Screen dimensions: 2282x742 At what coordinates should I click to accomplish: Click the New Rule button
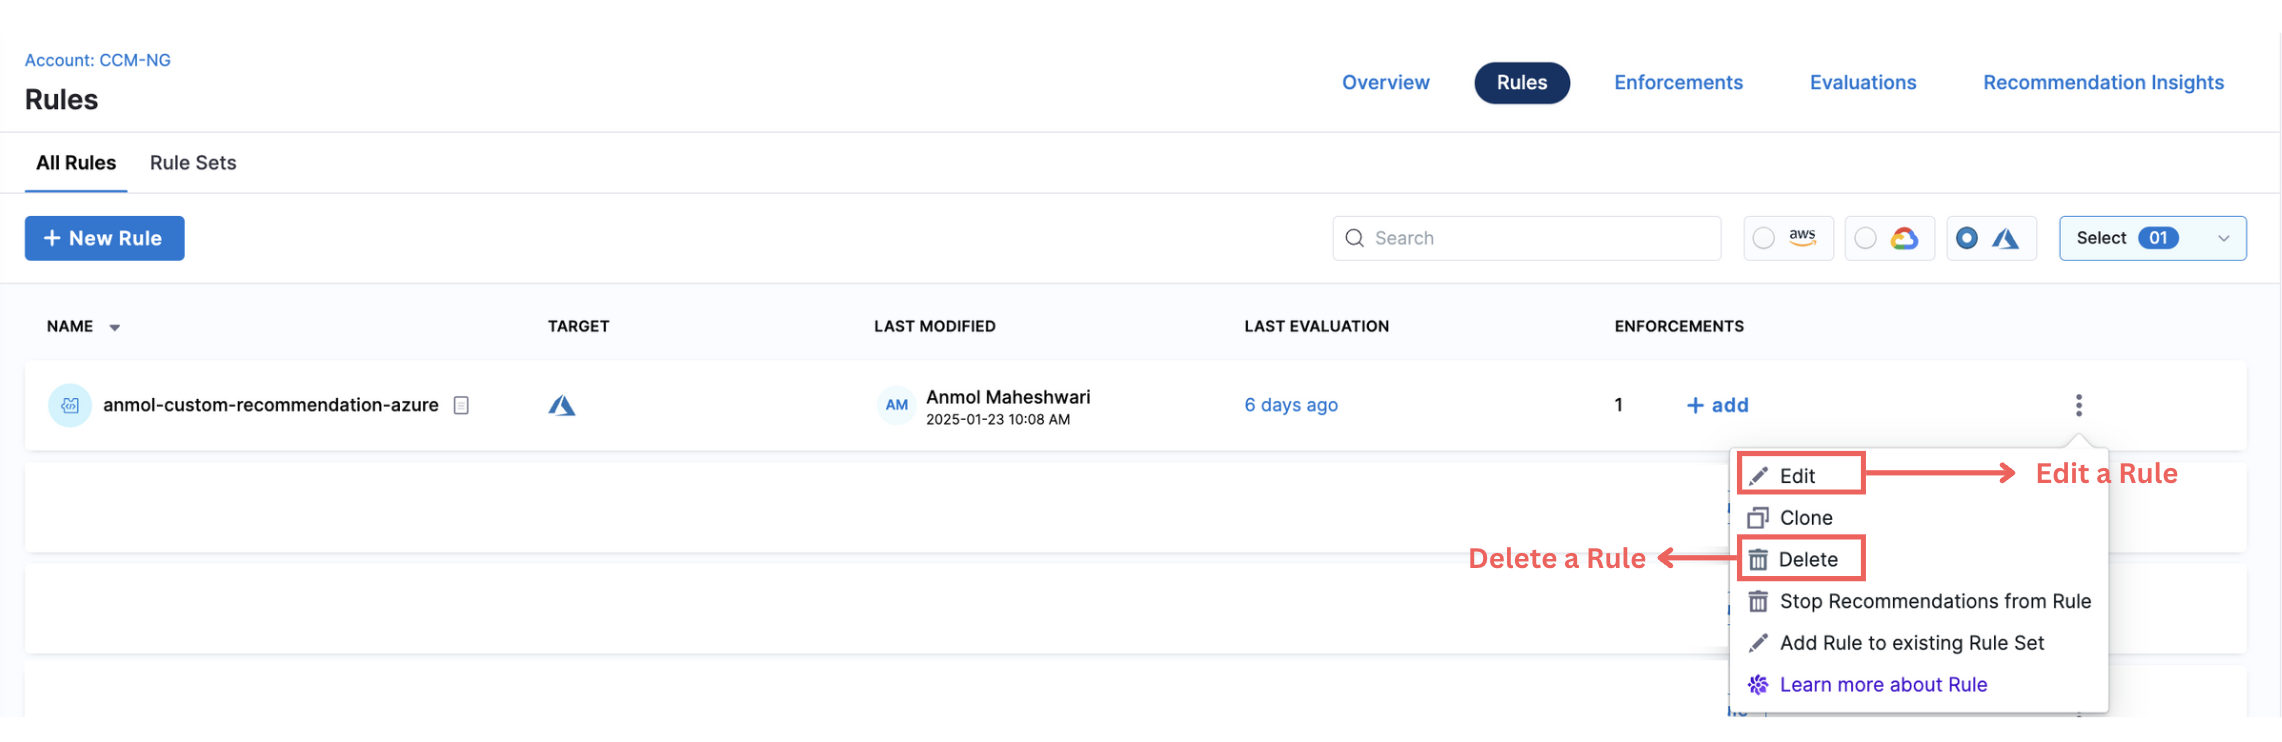point(105,238)
